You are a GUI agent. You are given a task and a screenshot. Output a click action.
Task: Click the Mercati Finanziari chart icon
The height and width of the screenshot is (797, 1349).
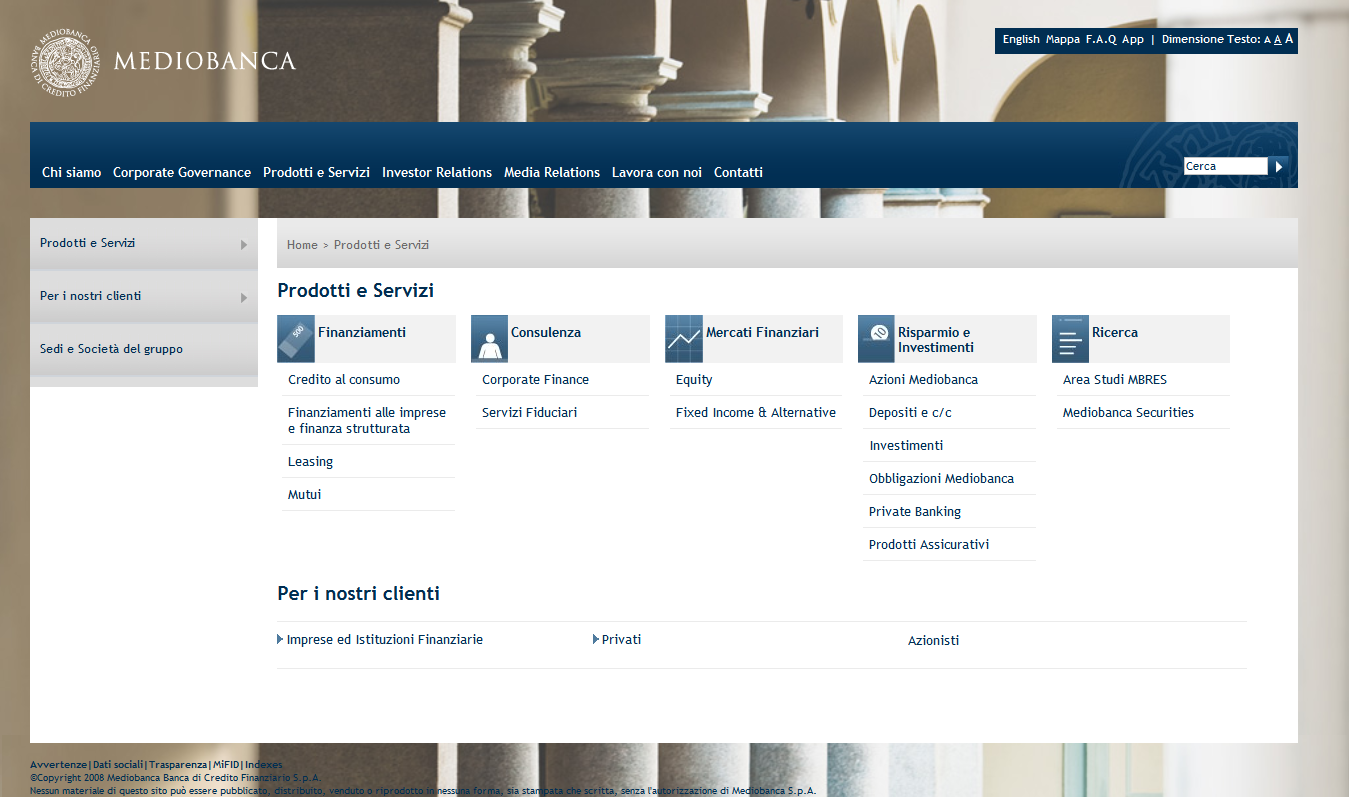tap(684, 339)
